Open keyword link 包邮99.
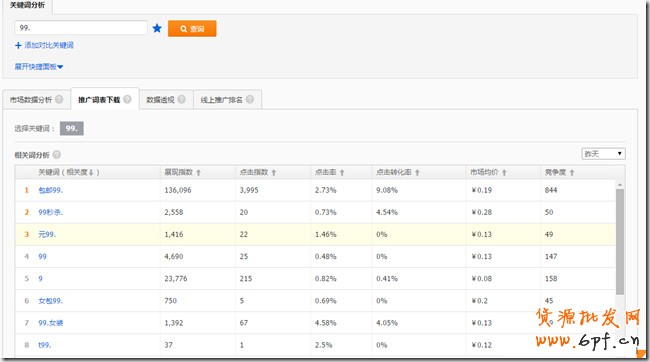 coord(51,190)
